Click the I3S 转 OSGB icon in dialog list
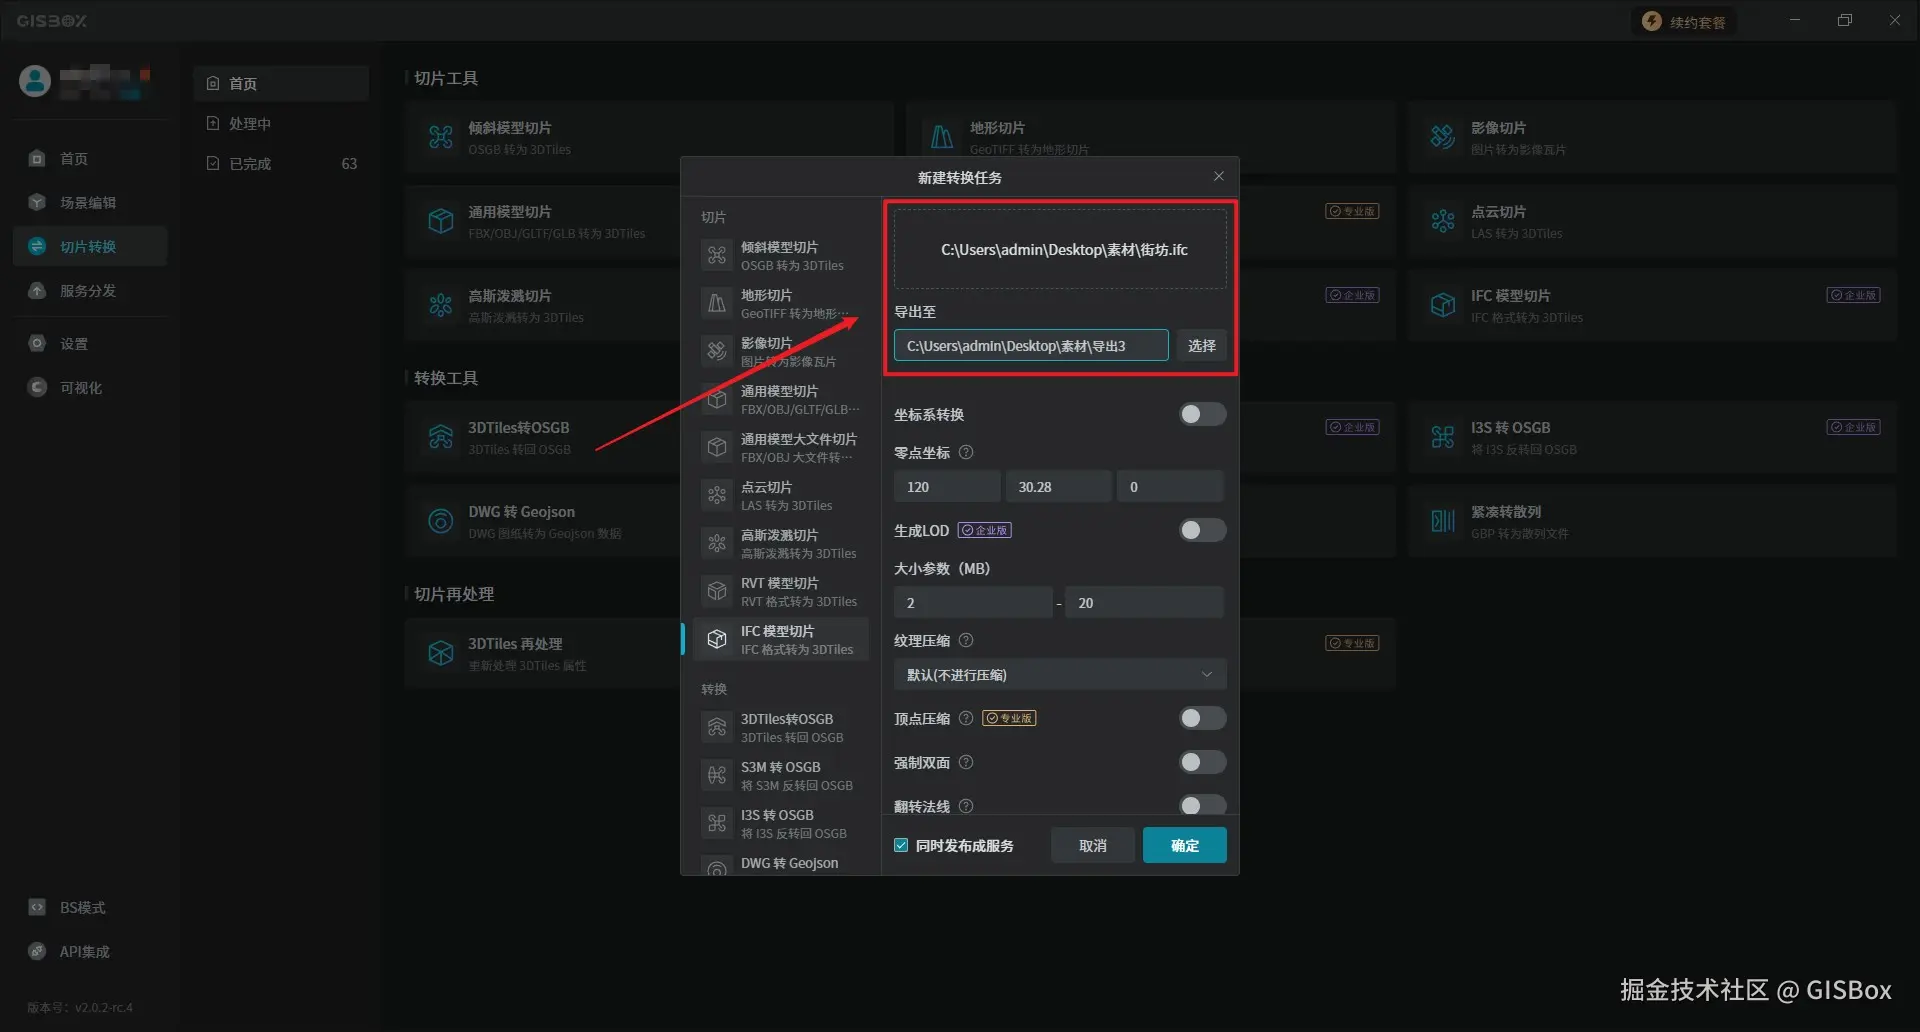The image size is (1920, 1032). (717, 823)
